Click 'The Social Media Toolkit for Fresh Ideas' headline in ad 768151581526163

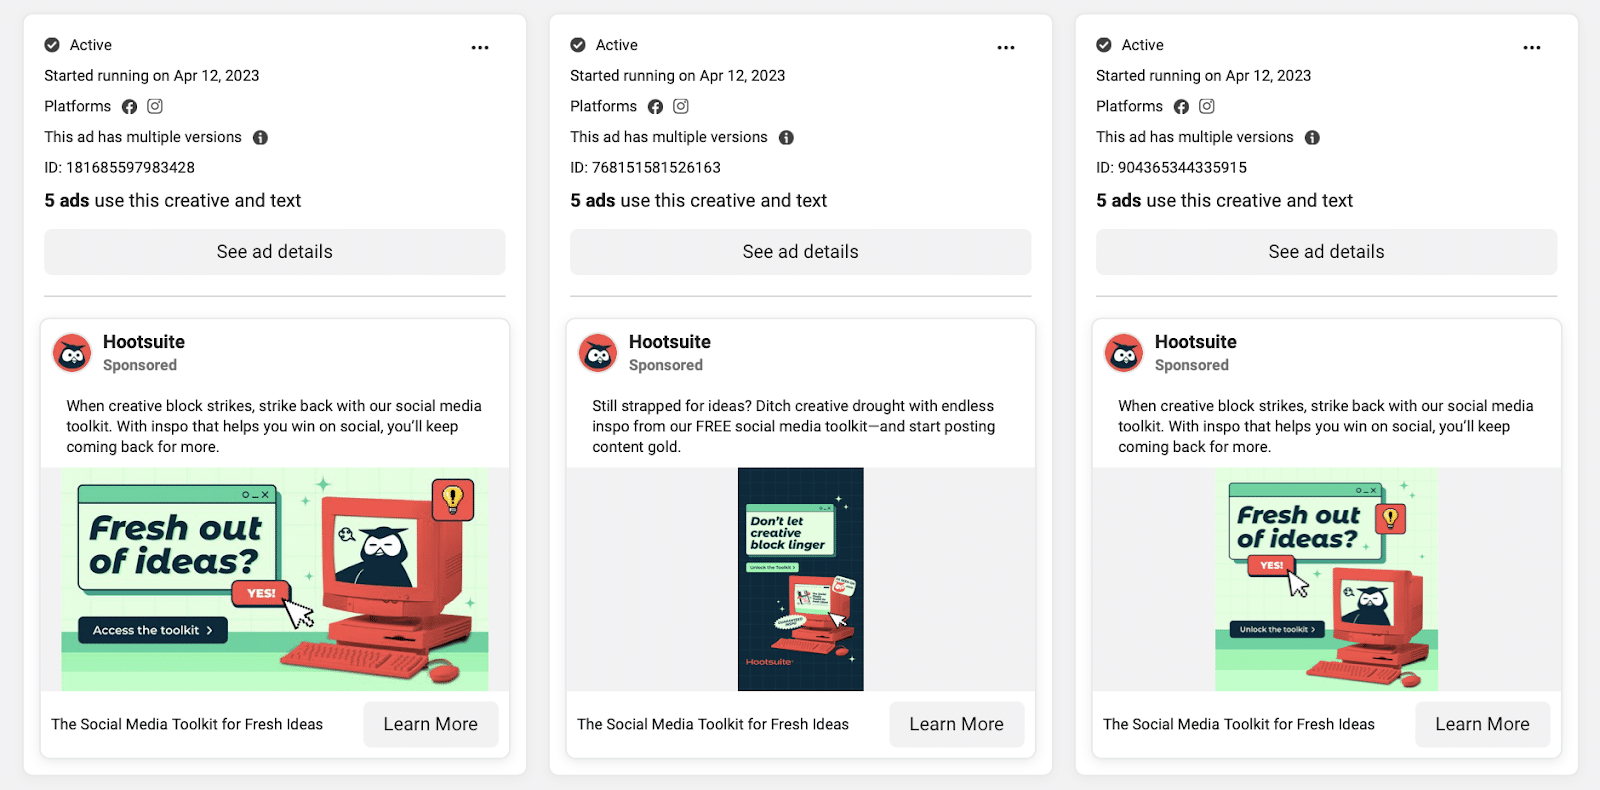713,724
